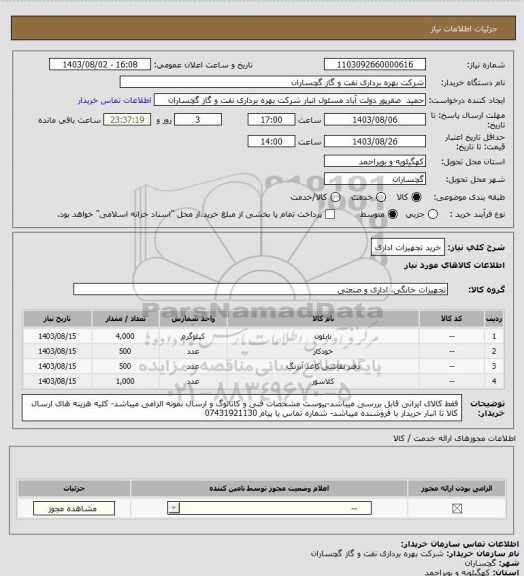
Task: Click the deadline time field 17:00
Action: (x=272, y=120)
